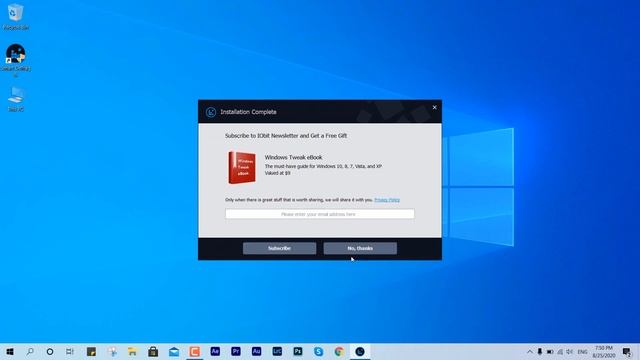Open the volume control in tray
This screenshot has height=360, width=640.
[x=570, y=351]
